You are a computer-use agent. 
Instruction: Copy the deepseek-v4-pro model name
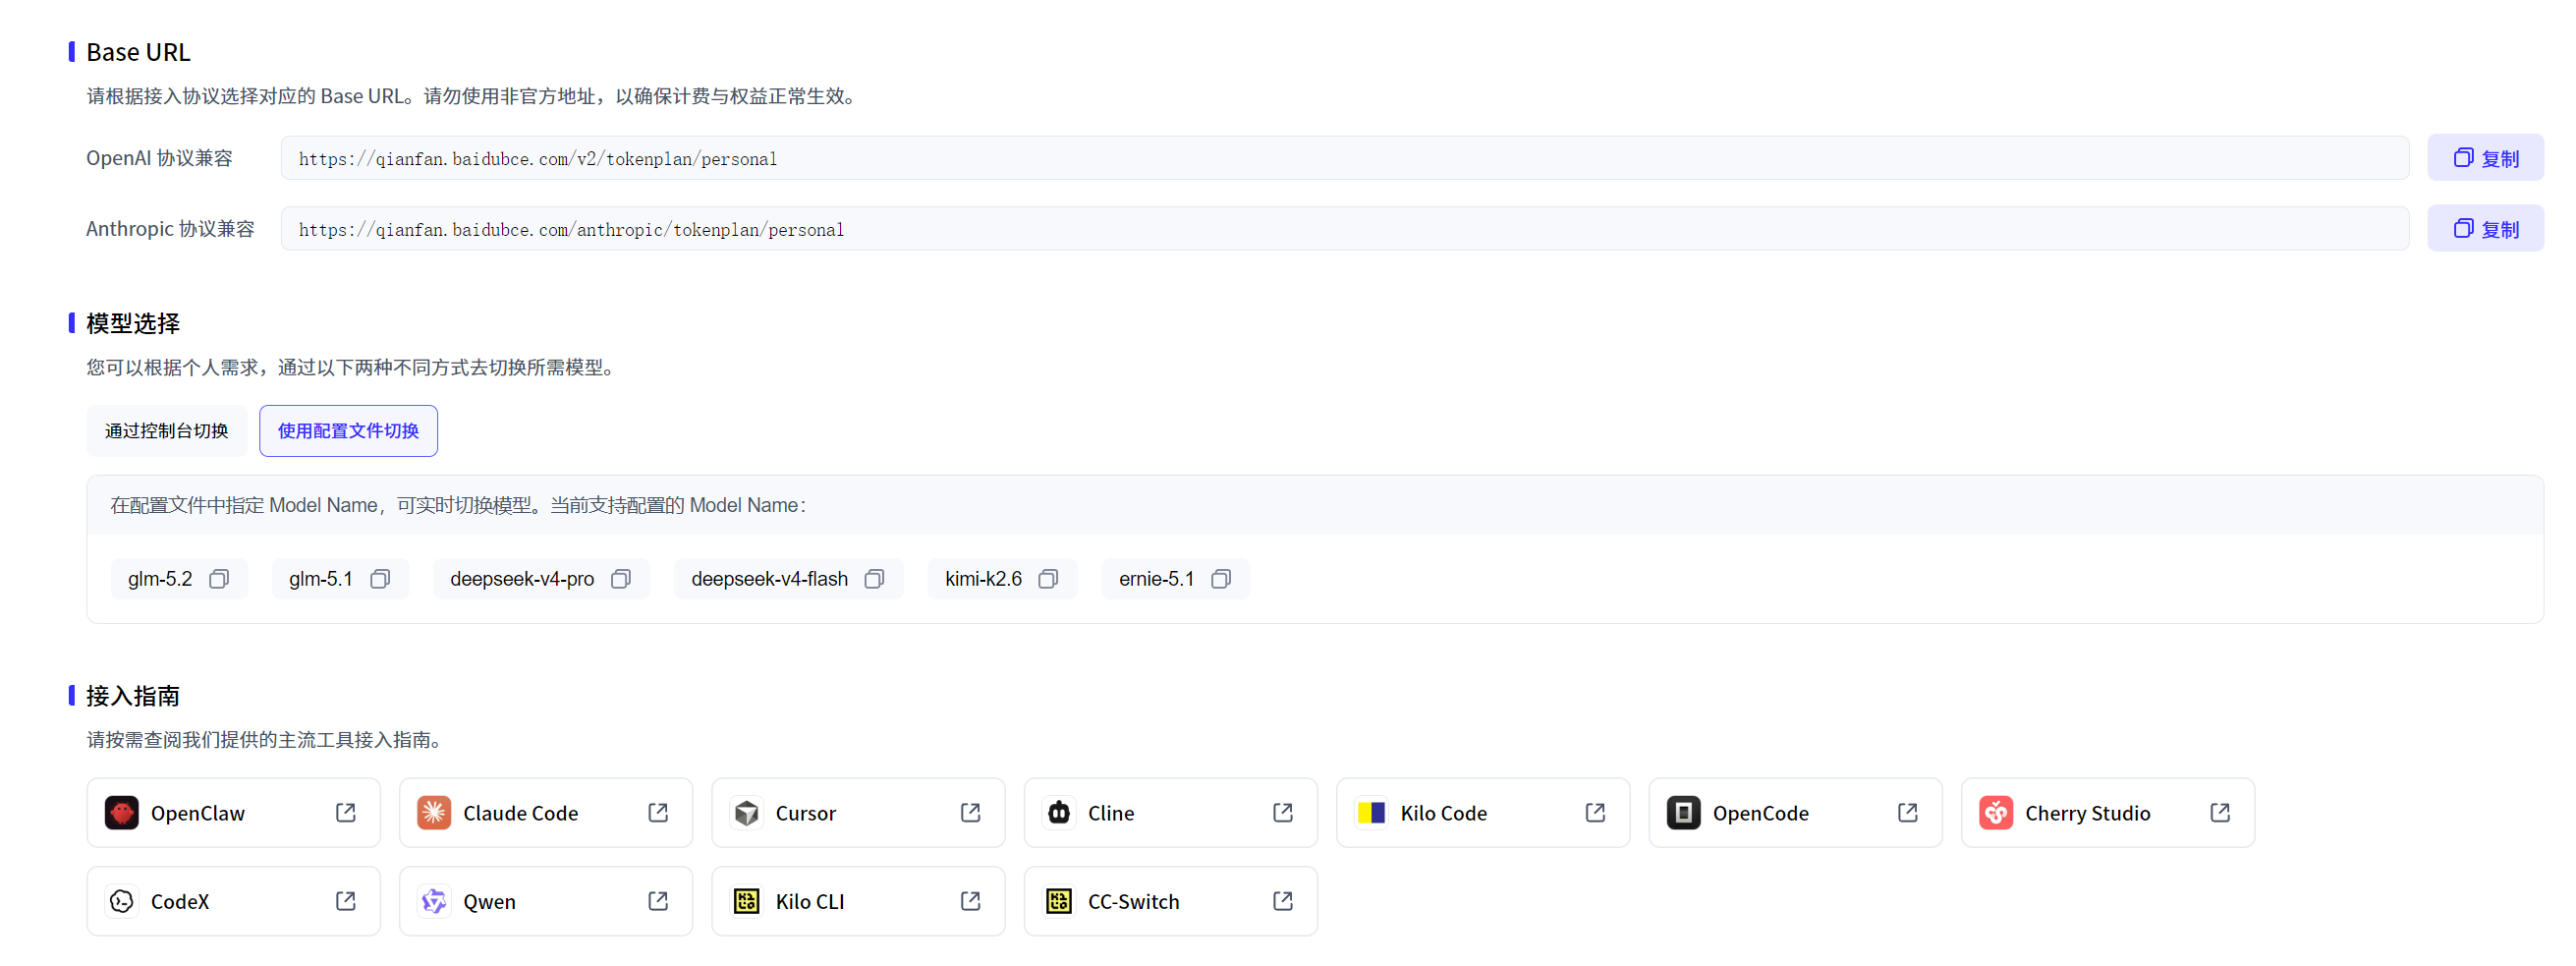pyautogui.click(x=621, y=579)
